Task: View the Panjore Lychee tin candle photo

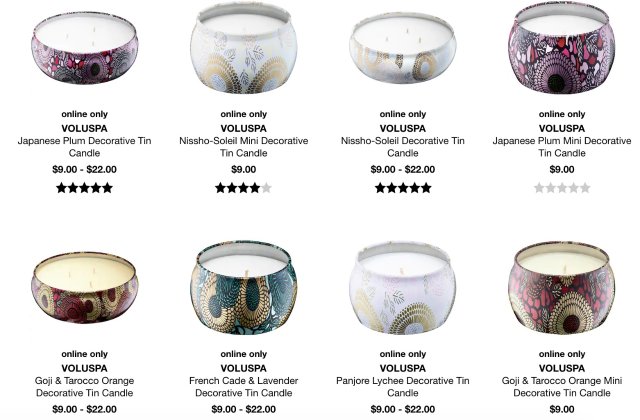Action: pyautogui.click(x=403, y=287)
